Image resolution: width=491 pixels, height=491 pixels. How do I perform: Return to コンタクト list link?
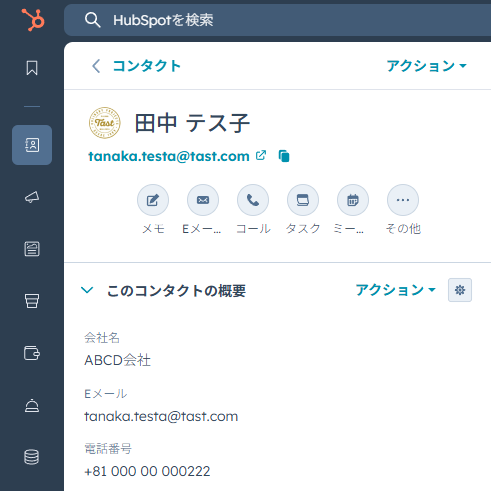point(147,66)
